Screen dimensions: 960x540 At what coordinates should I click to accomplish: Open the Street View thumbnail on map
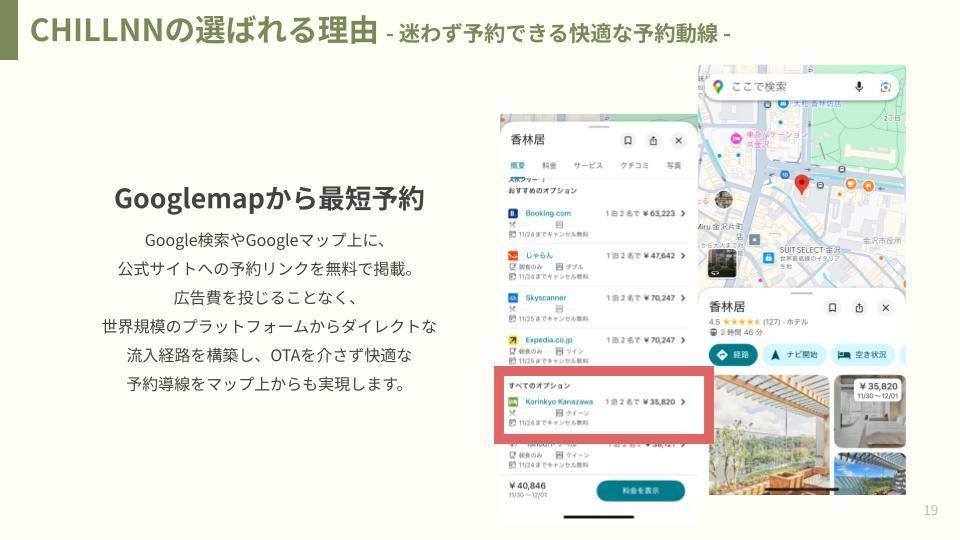(x=722, y=263)
